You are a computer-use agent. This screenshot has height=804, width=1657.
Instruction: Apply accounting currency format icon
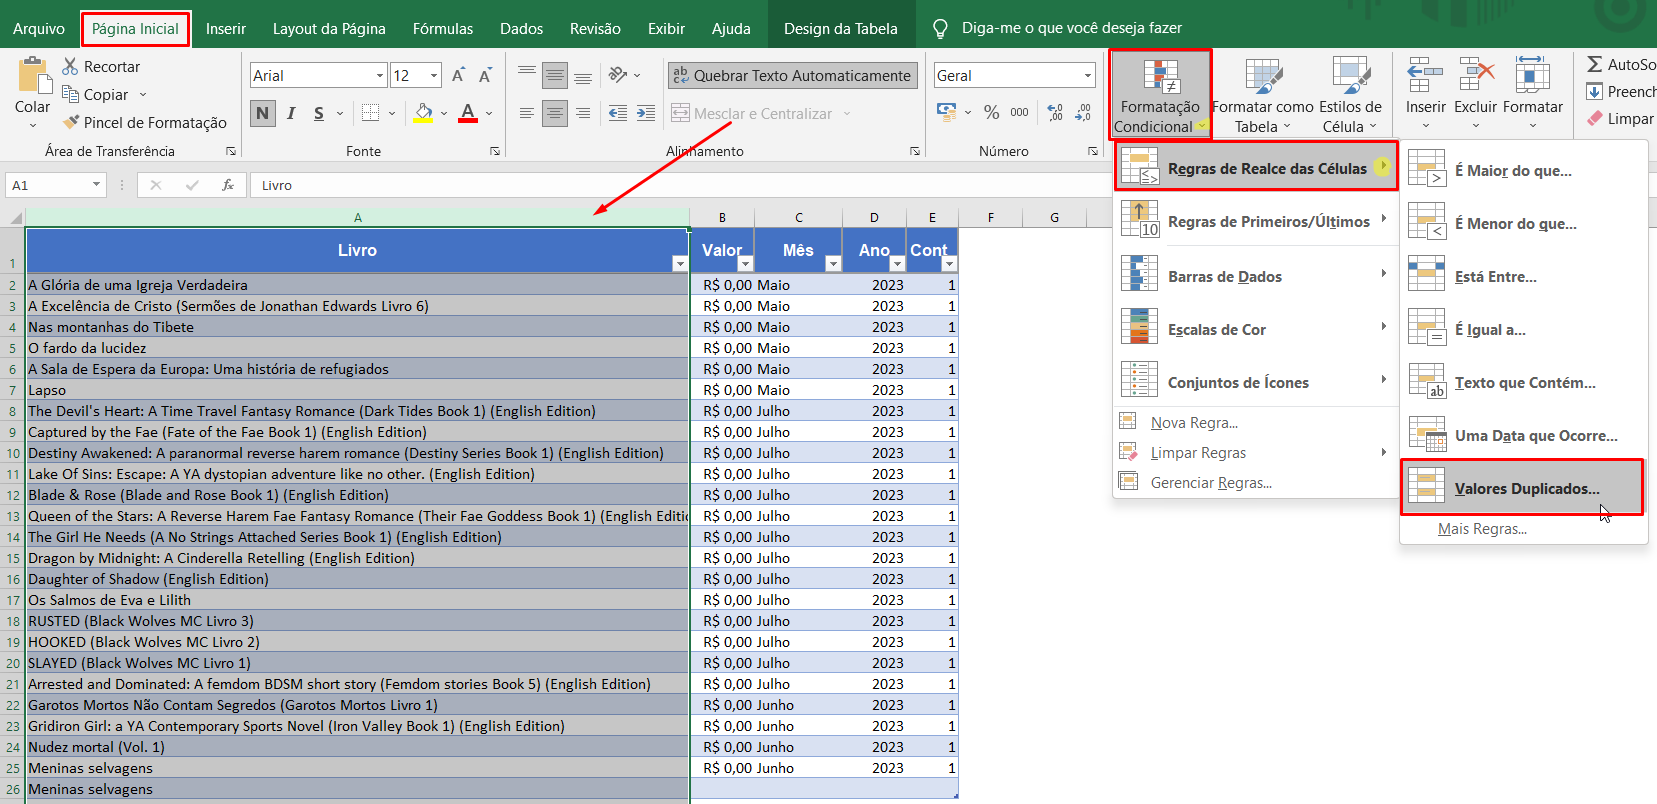(x=947, y=112)
